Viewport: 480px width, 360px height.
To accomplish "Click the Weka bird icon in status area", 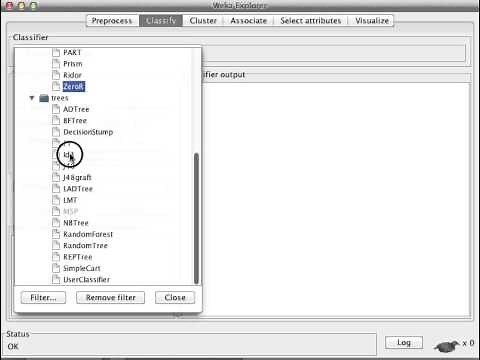I will coord(447,347).
